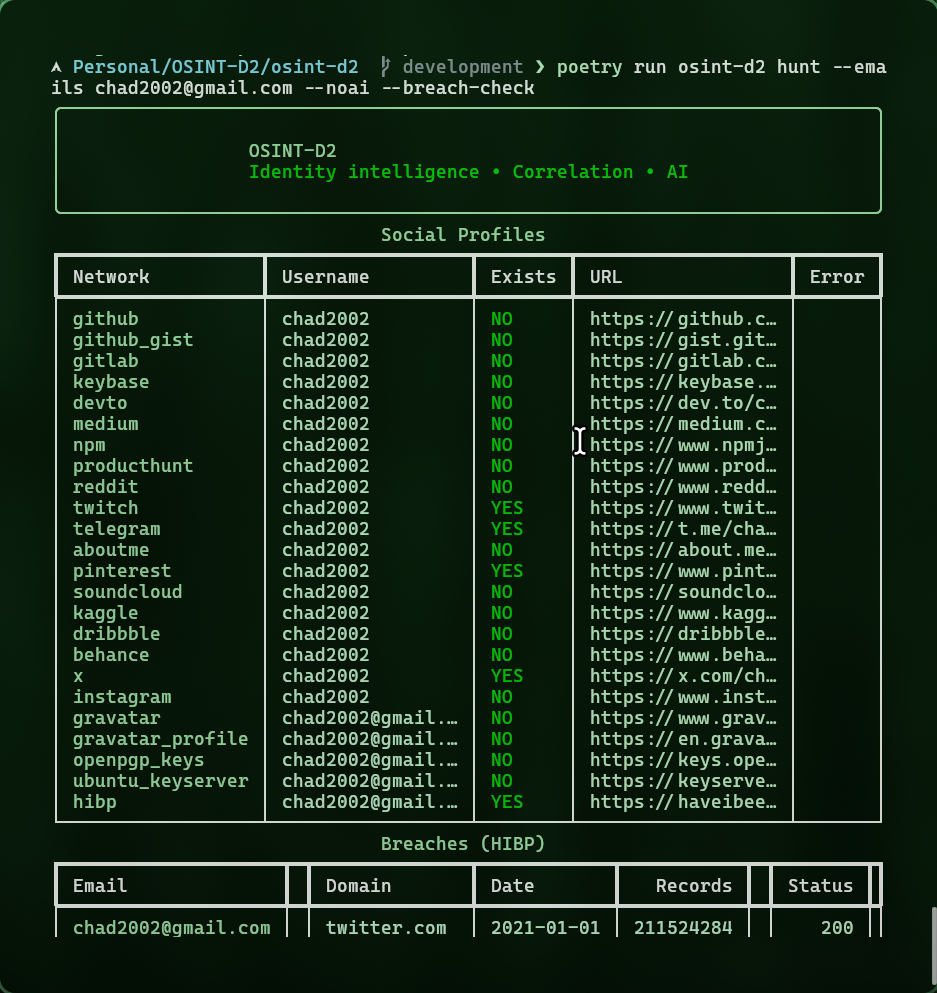Select the 'pinterest' network name

point(122,571)
